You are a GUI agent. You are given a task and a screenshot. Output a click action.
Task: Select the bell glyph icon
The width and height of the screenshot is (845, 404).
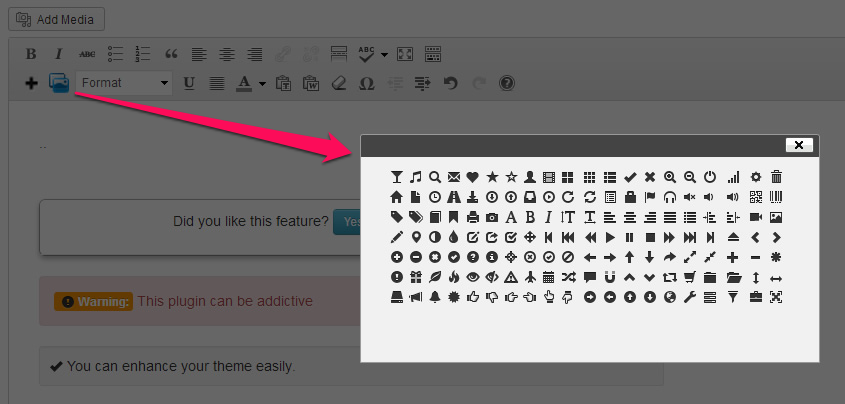[434, 297]
